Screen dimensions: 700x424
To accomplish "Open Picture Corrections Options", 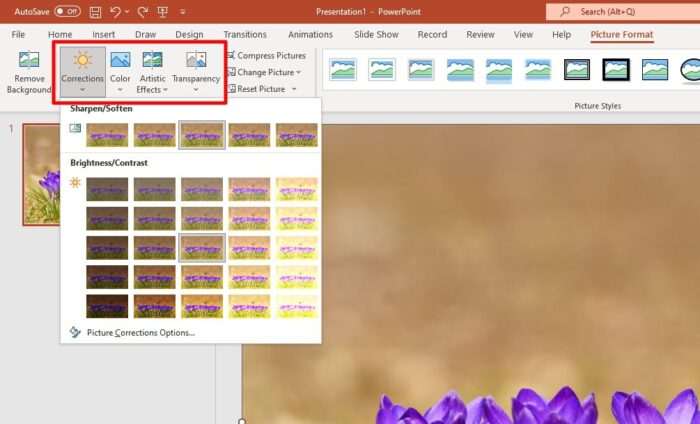I will pos(141,333).
